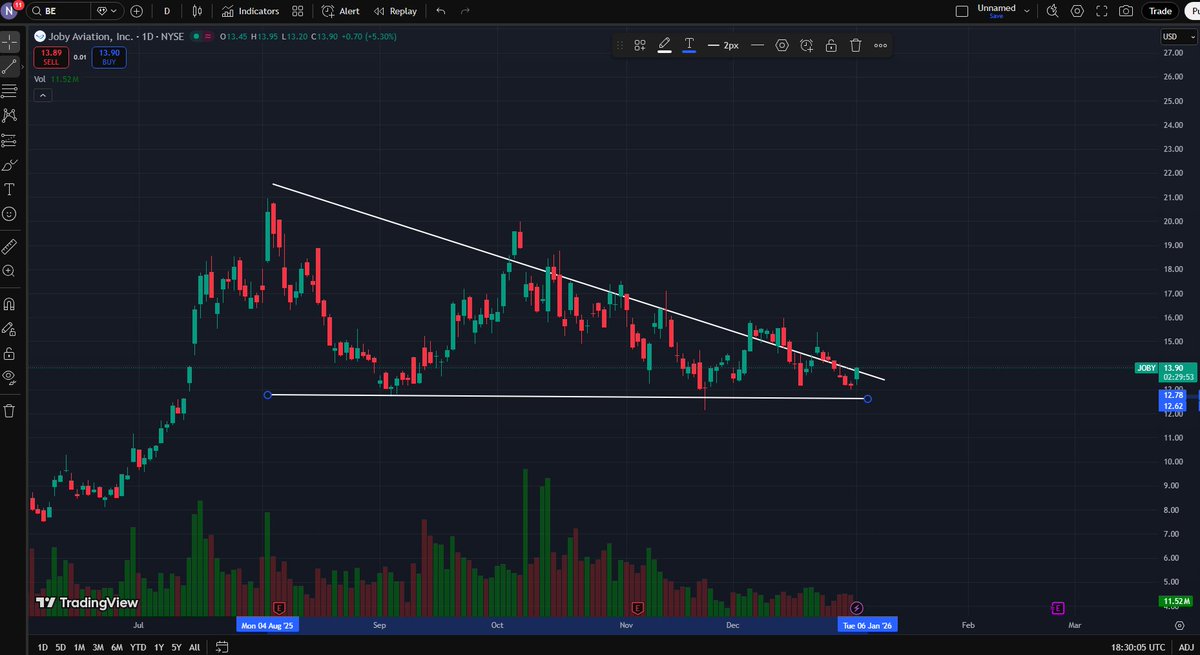1200x655 pixels.
Task: Select the text annotation tool
Action: (x=10, y=189)
